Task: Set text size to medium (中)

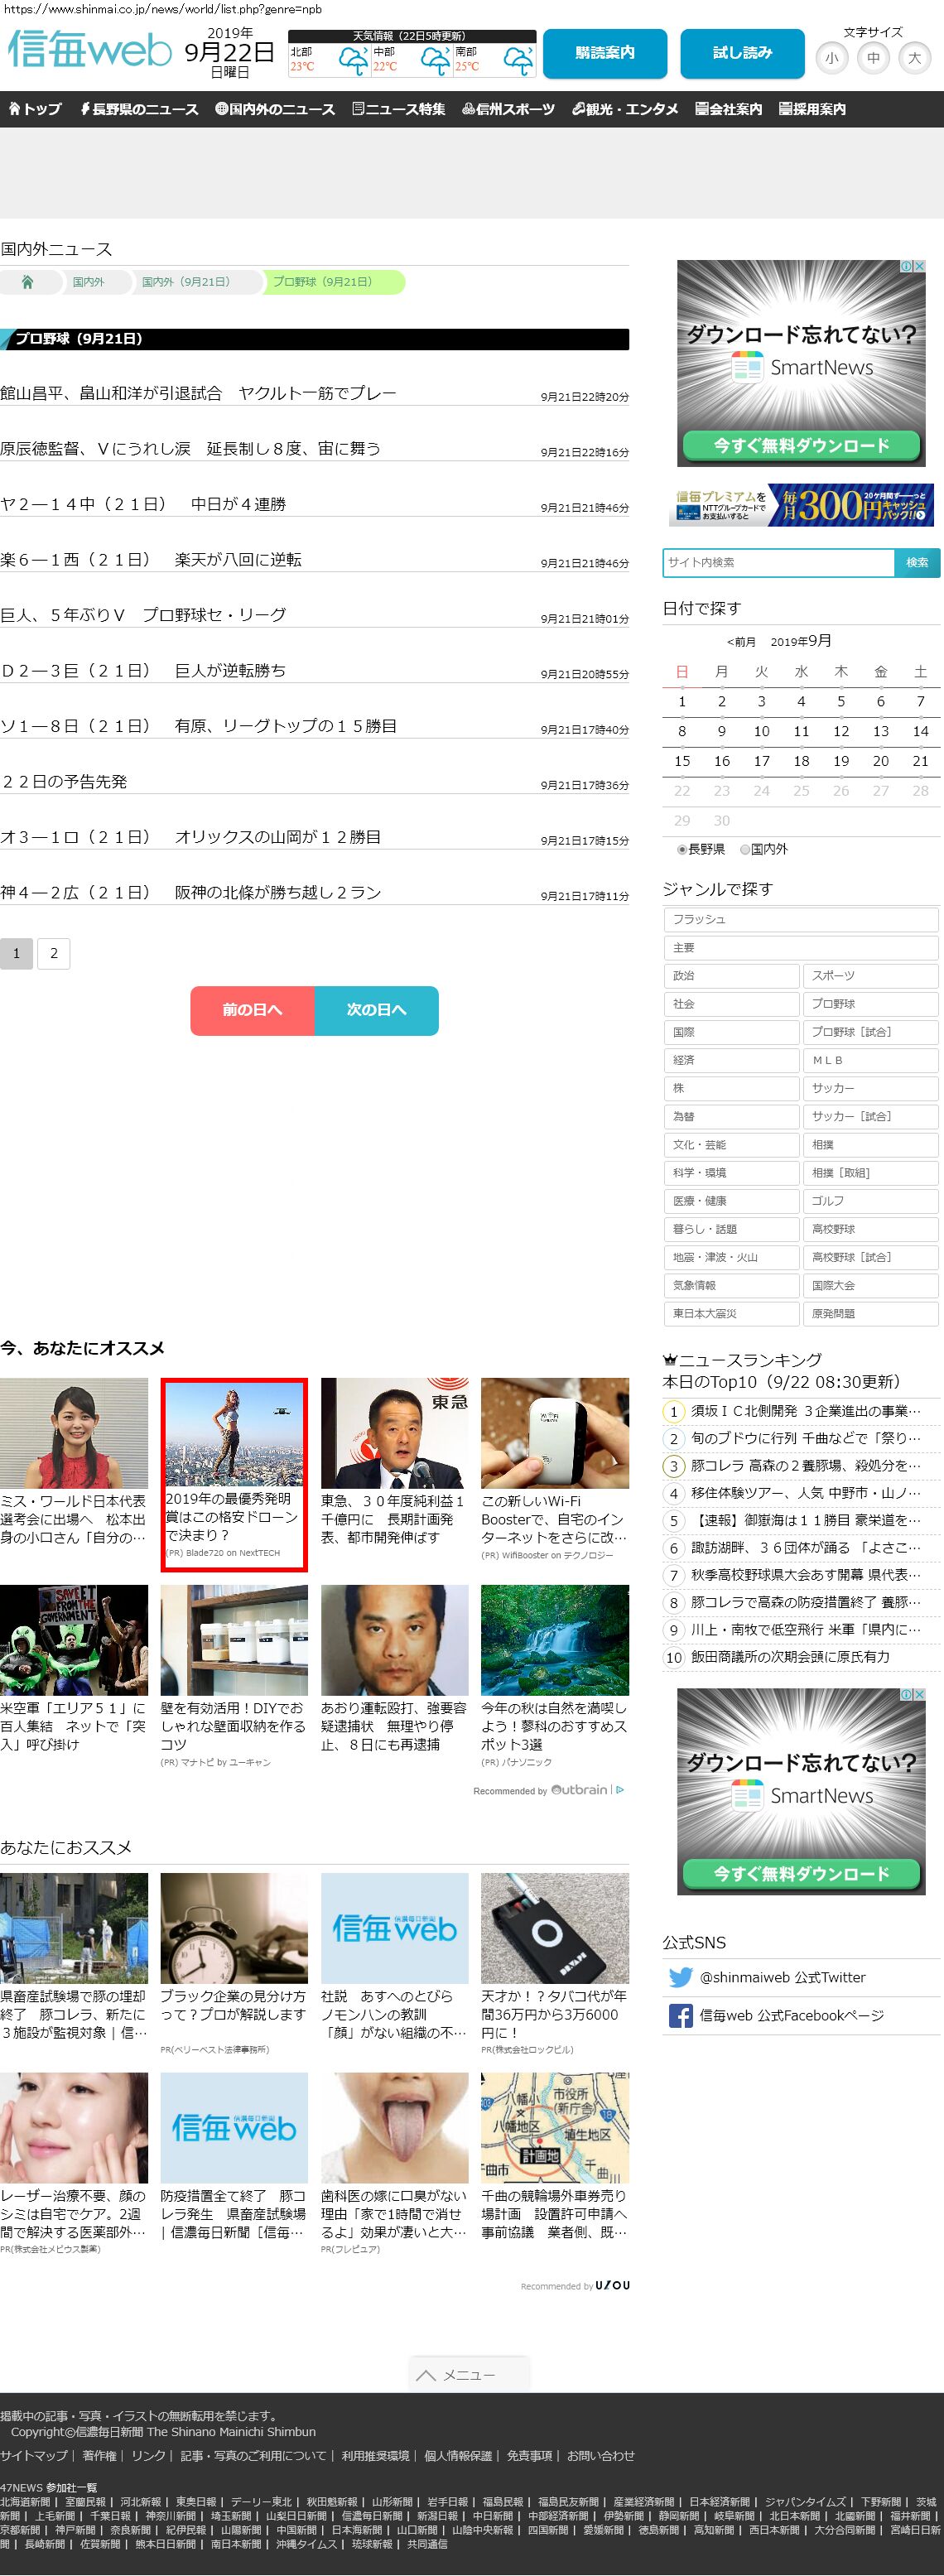Action: coord(873,58)
